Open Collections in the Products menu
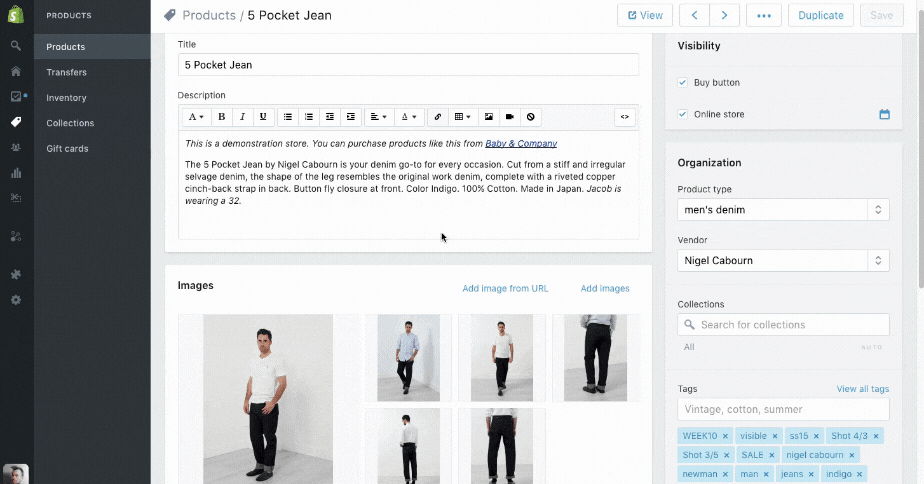This screenshot has height=484, width=924. coord(70,123)
